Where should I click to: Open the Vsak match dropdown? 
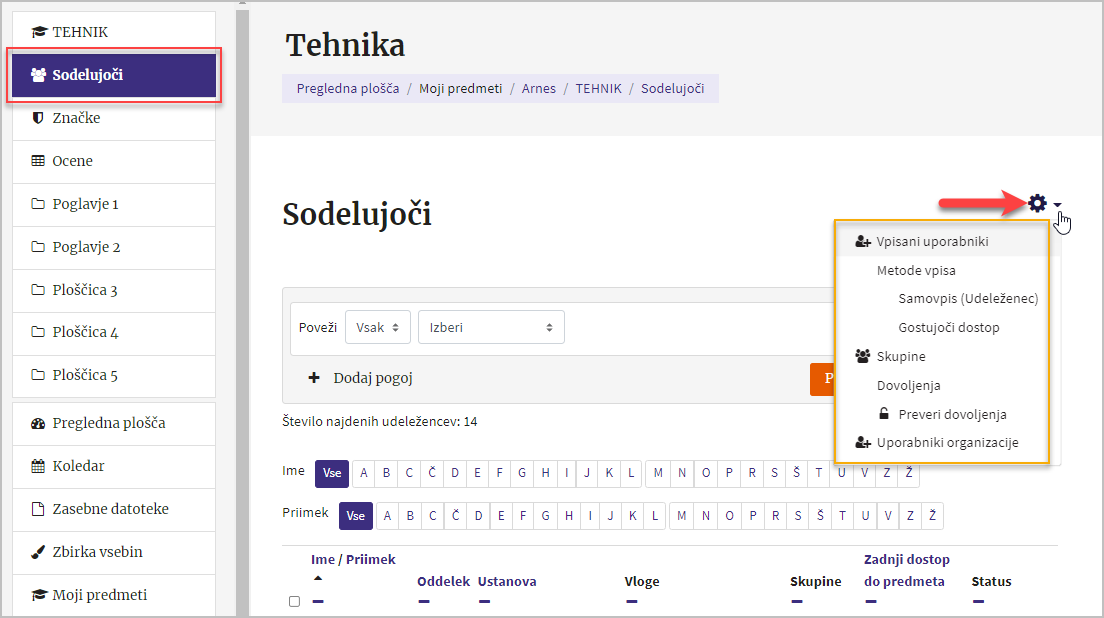click(377, 327)
